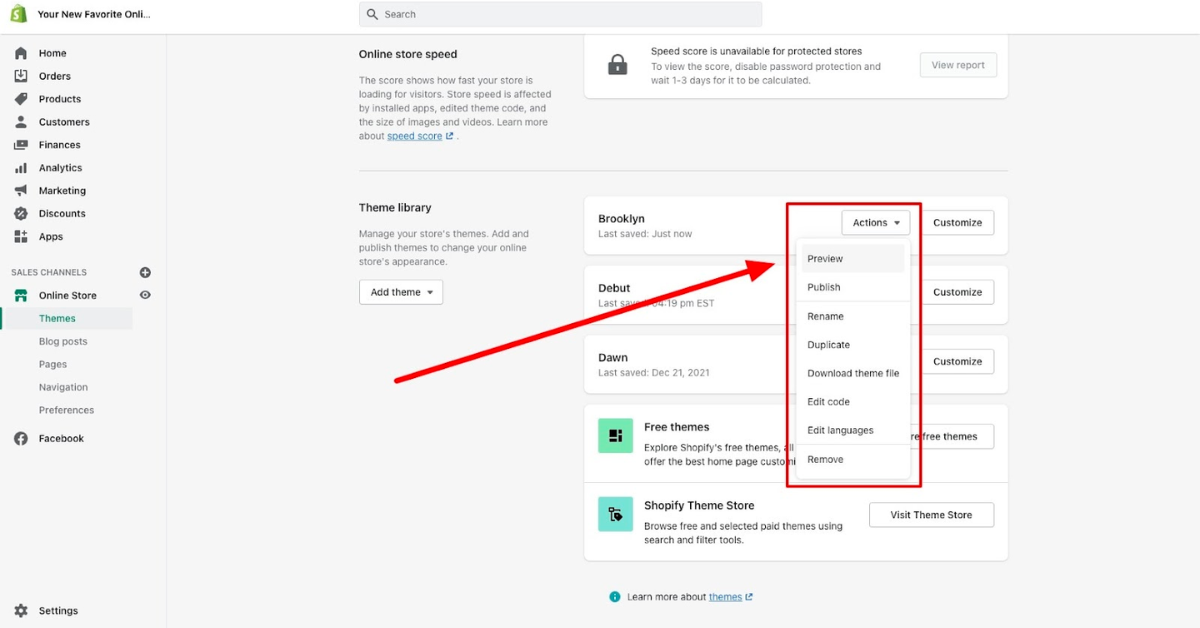
Task: Toggle Online Store visibility eye icon
Action: (144, 295)
